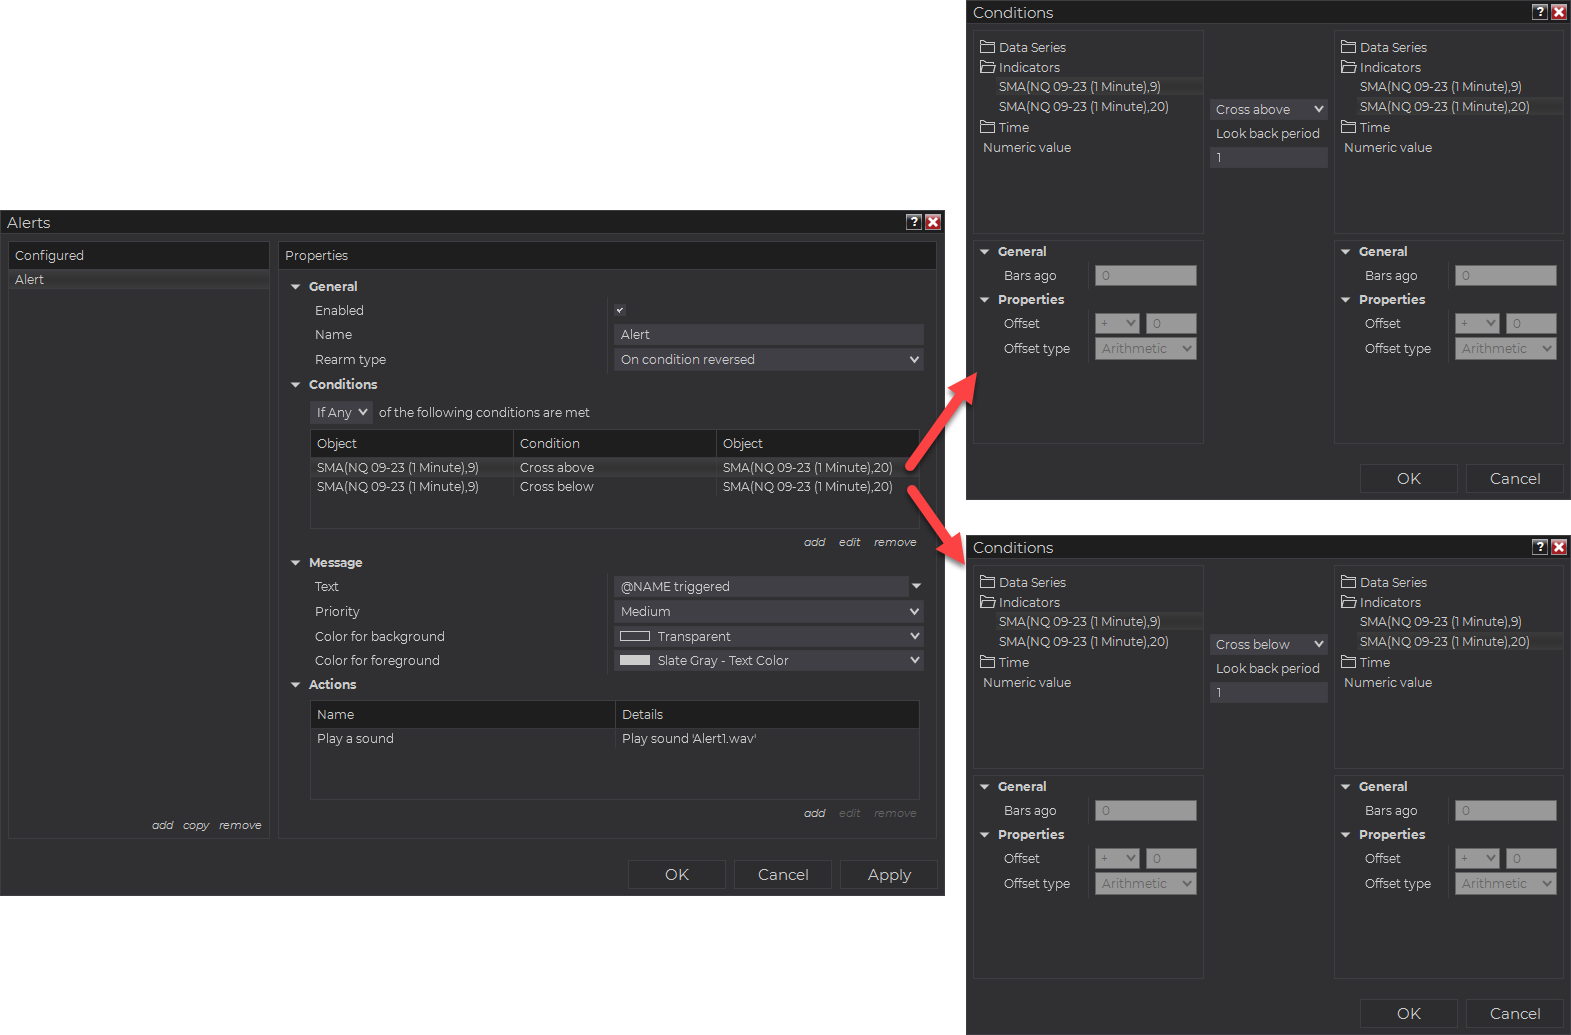Select the Cross above row in conditions table

click(614, 467)
